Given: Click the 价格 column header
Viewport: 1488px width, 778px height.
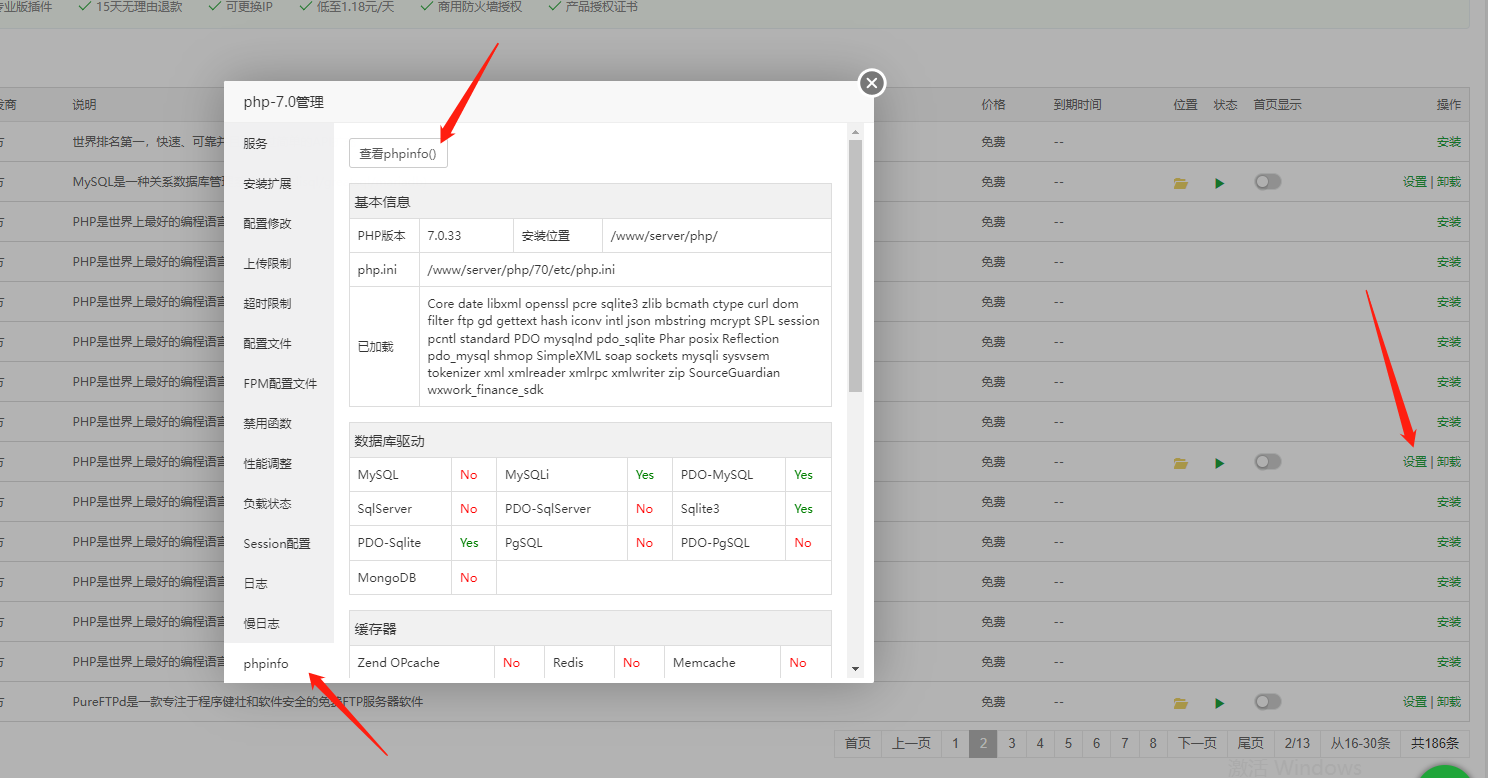Looking at the screenshot, I should pos(993,104).
